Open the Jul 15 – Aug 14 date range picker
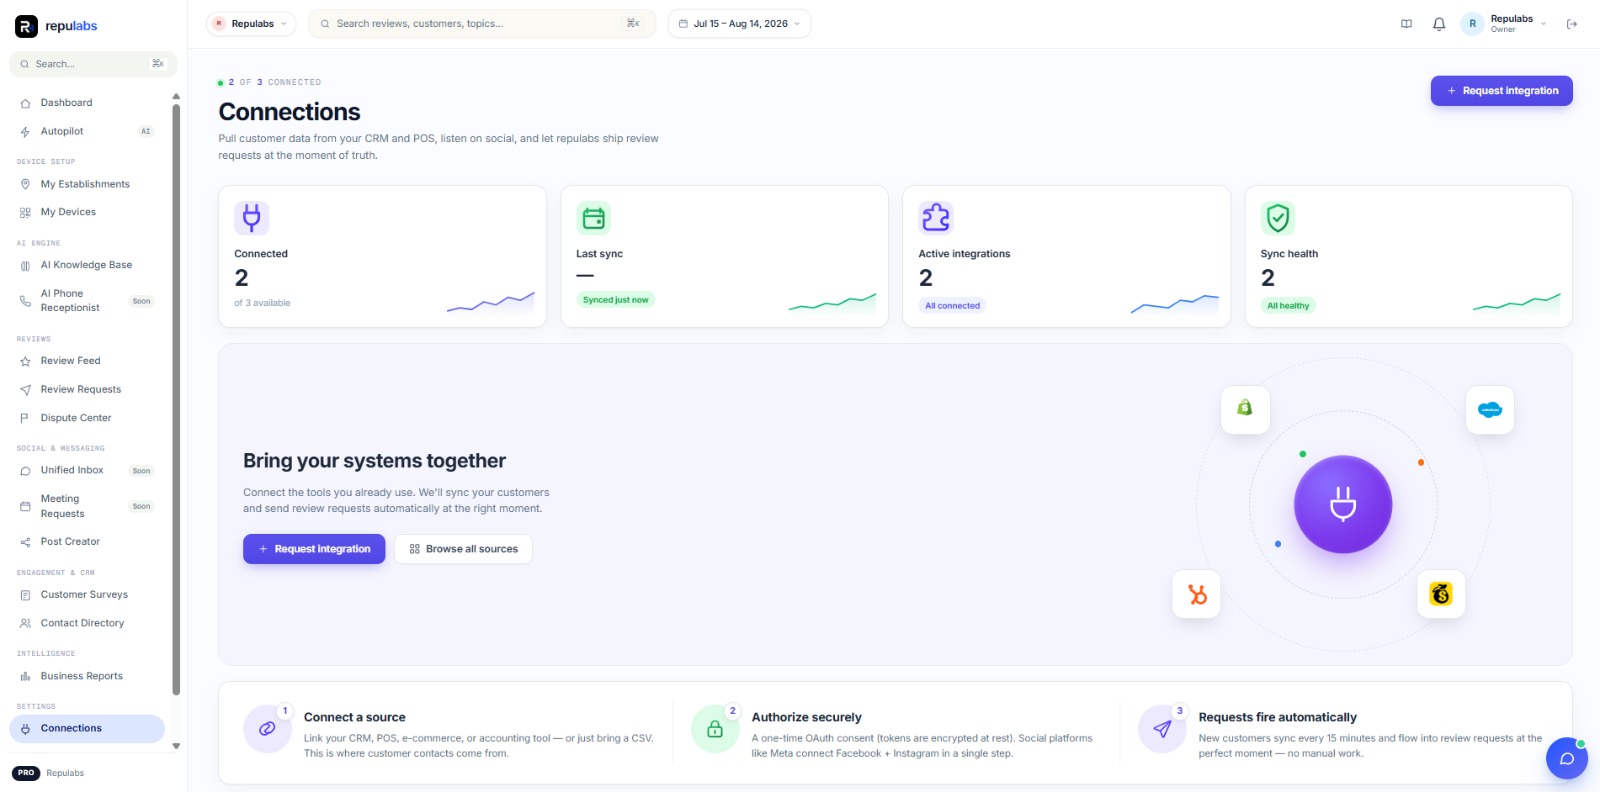 pyautogui.click(x=739, y=24)
